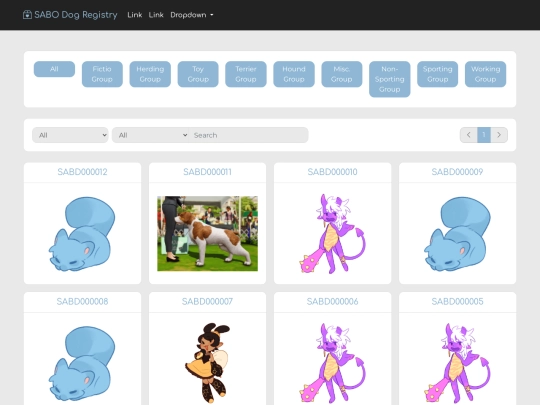This screenshot has height=405, width=540.
Task: Open the SABO Dog Registry home link
Action: click(70, 15)
